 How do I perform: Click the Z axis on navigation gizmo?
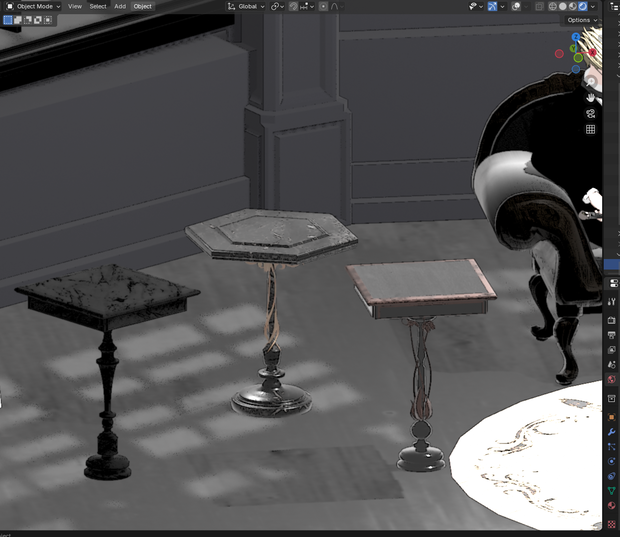tap(576, 37)
